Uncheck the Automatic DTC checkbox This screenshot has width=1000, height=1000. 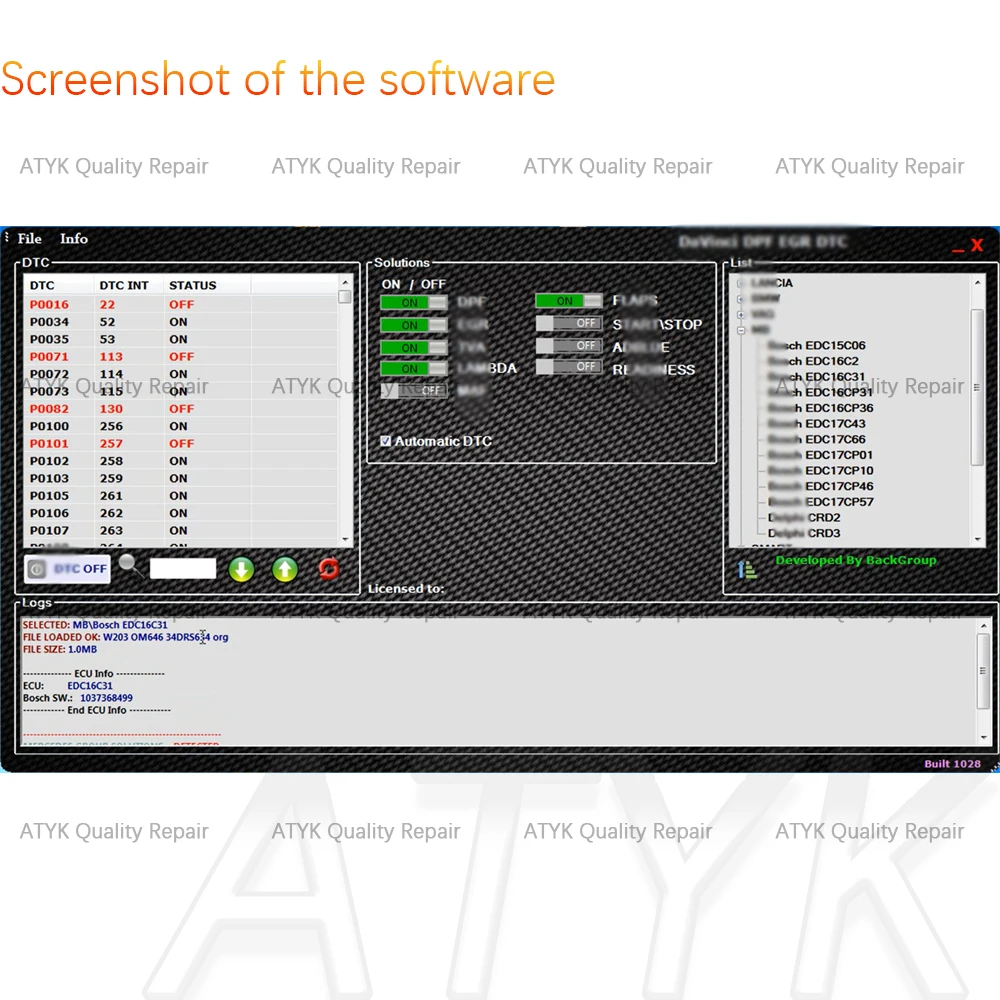(x=385, y=441)
